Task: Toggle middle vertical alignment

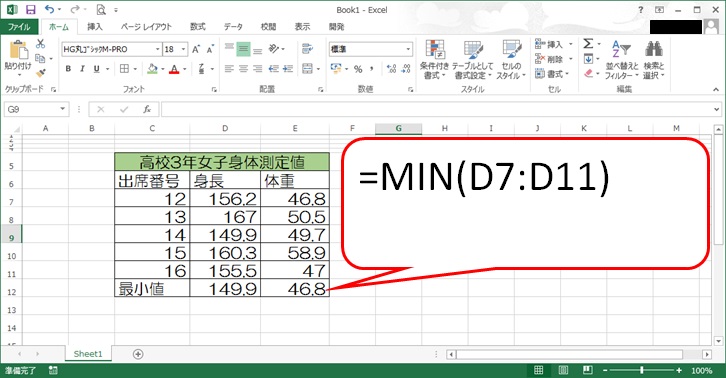Action: tap(244, 49)
